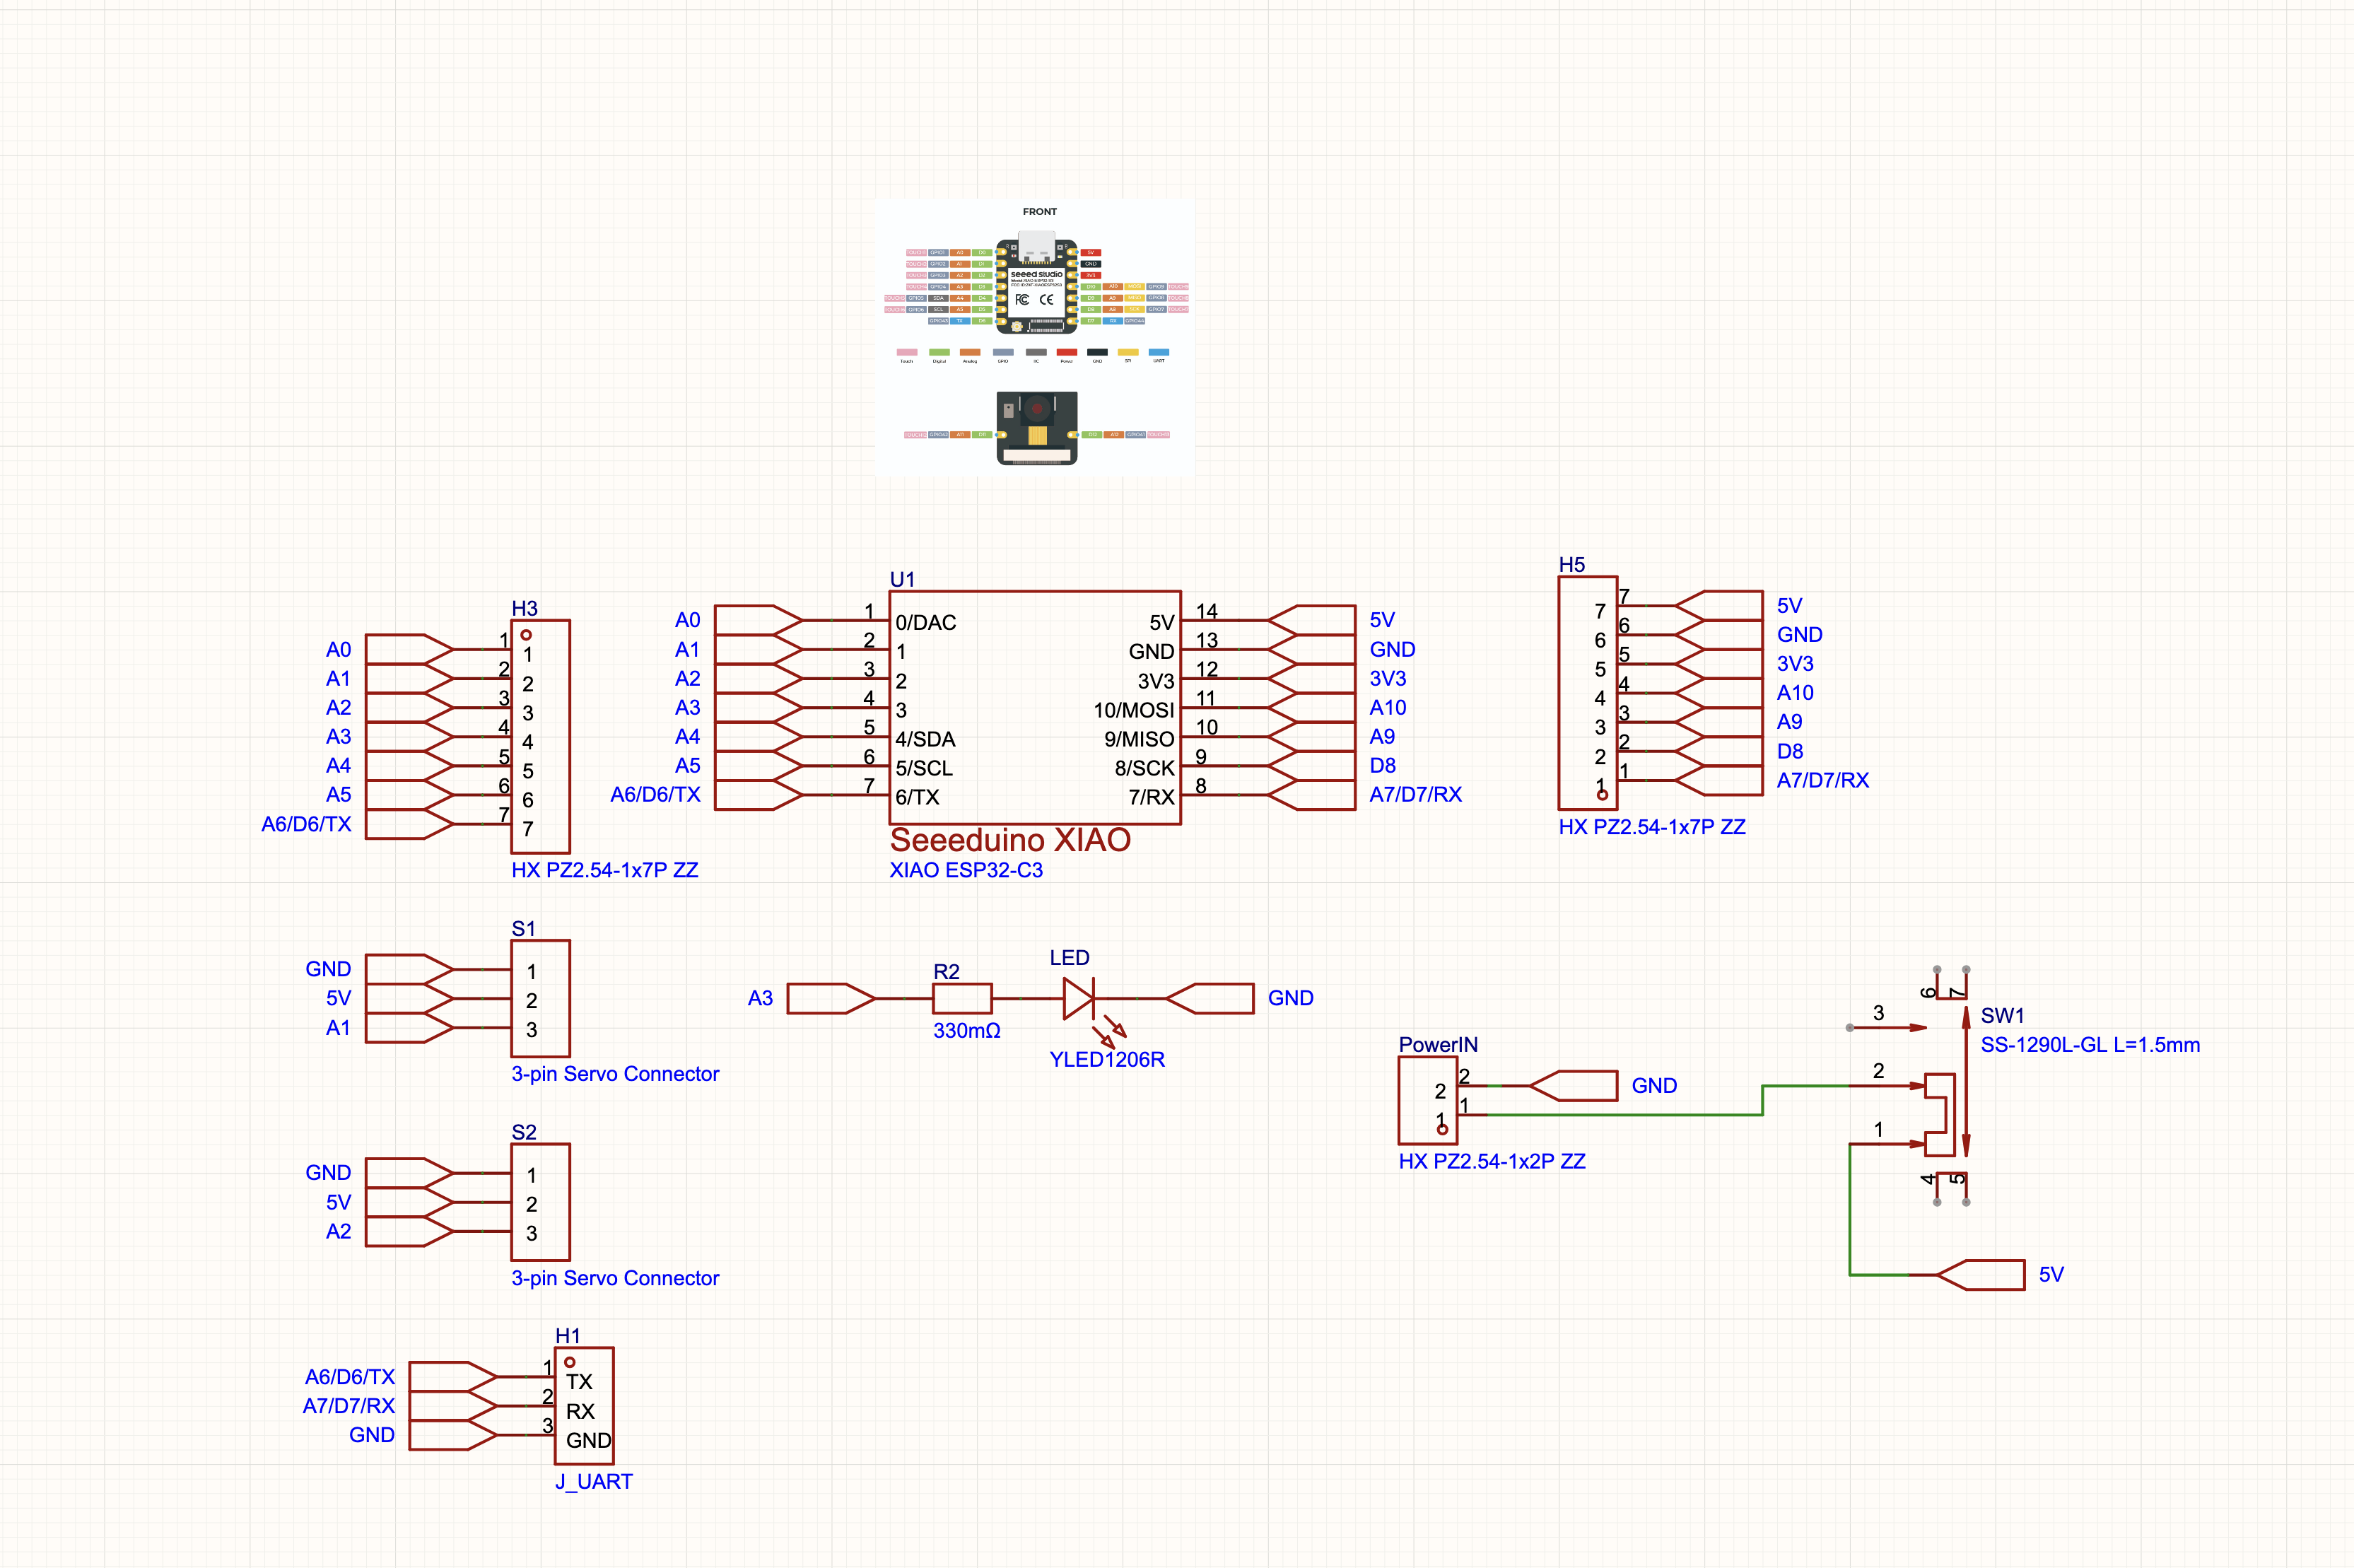Click the D8 net label beside H5
The image size is (2354, 1568).
[1790, 751]
